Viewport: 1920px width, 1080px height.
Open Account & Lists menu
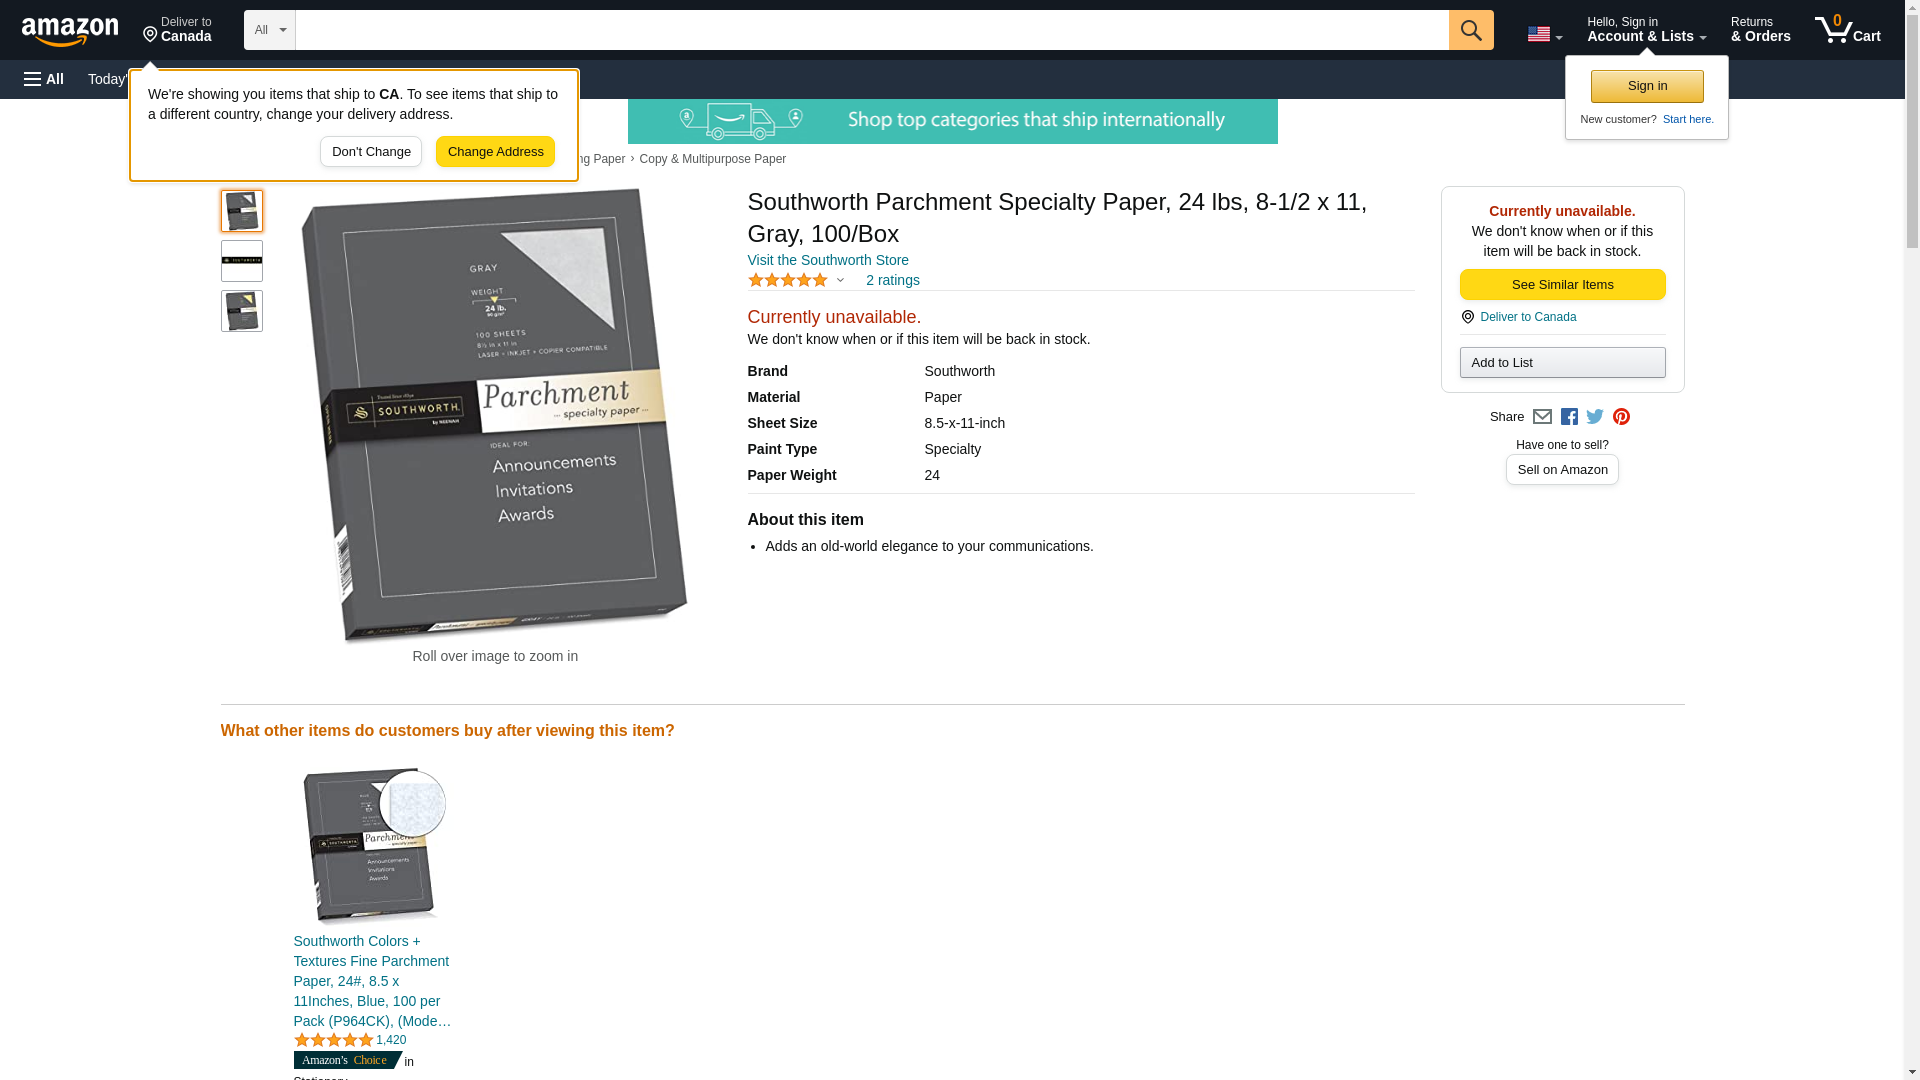click(x=1646, y=29)
